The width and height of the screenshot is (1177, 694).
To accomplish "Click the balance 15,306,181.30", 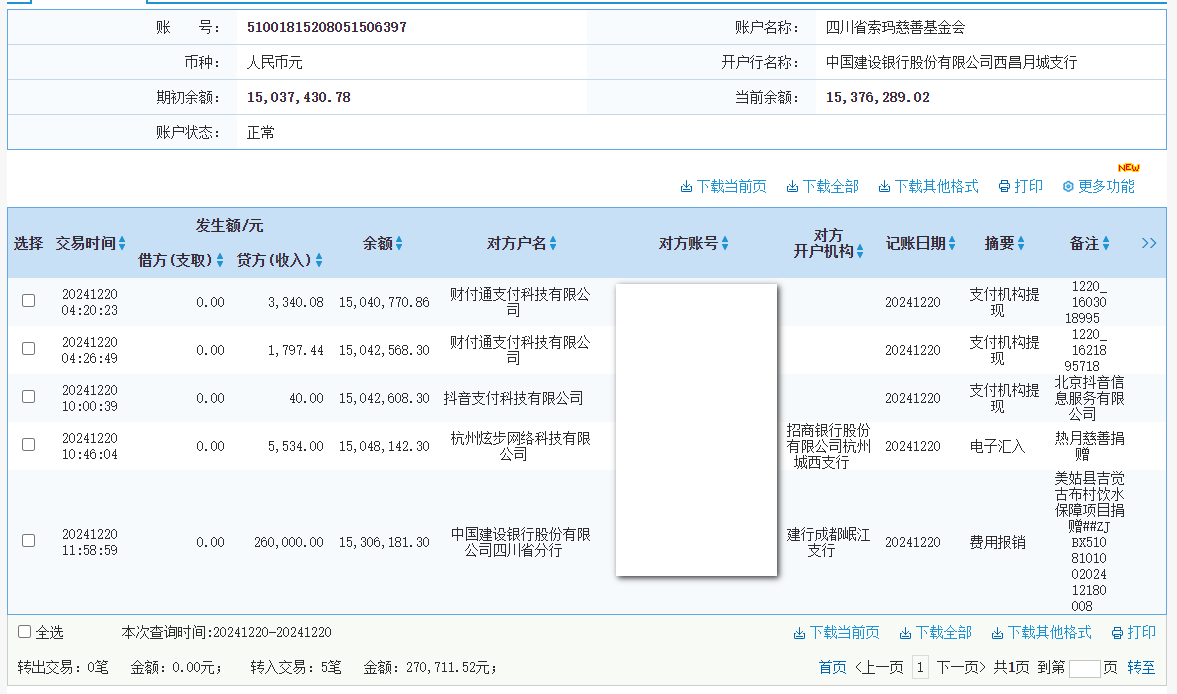I will (384, 542).
